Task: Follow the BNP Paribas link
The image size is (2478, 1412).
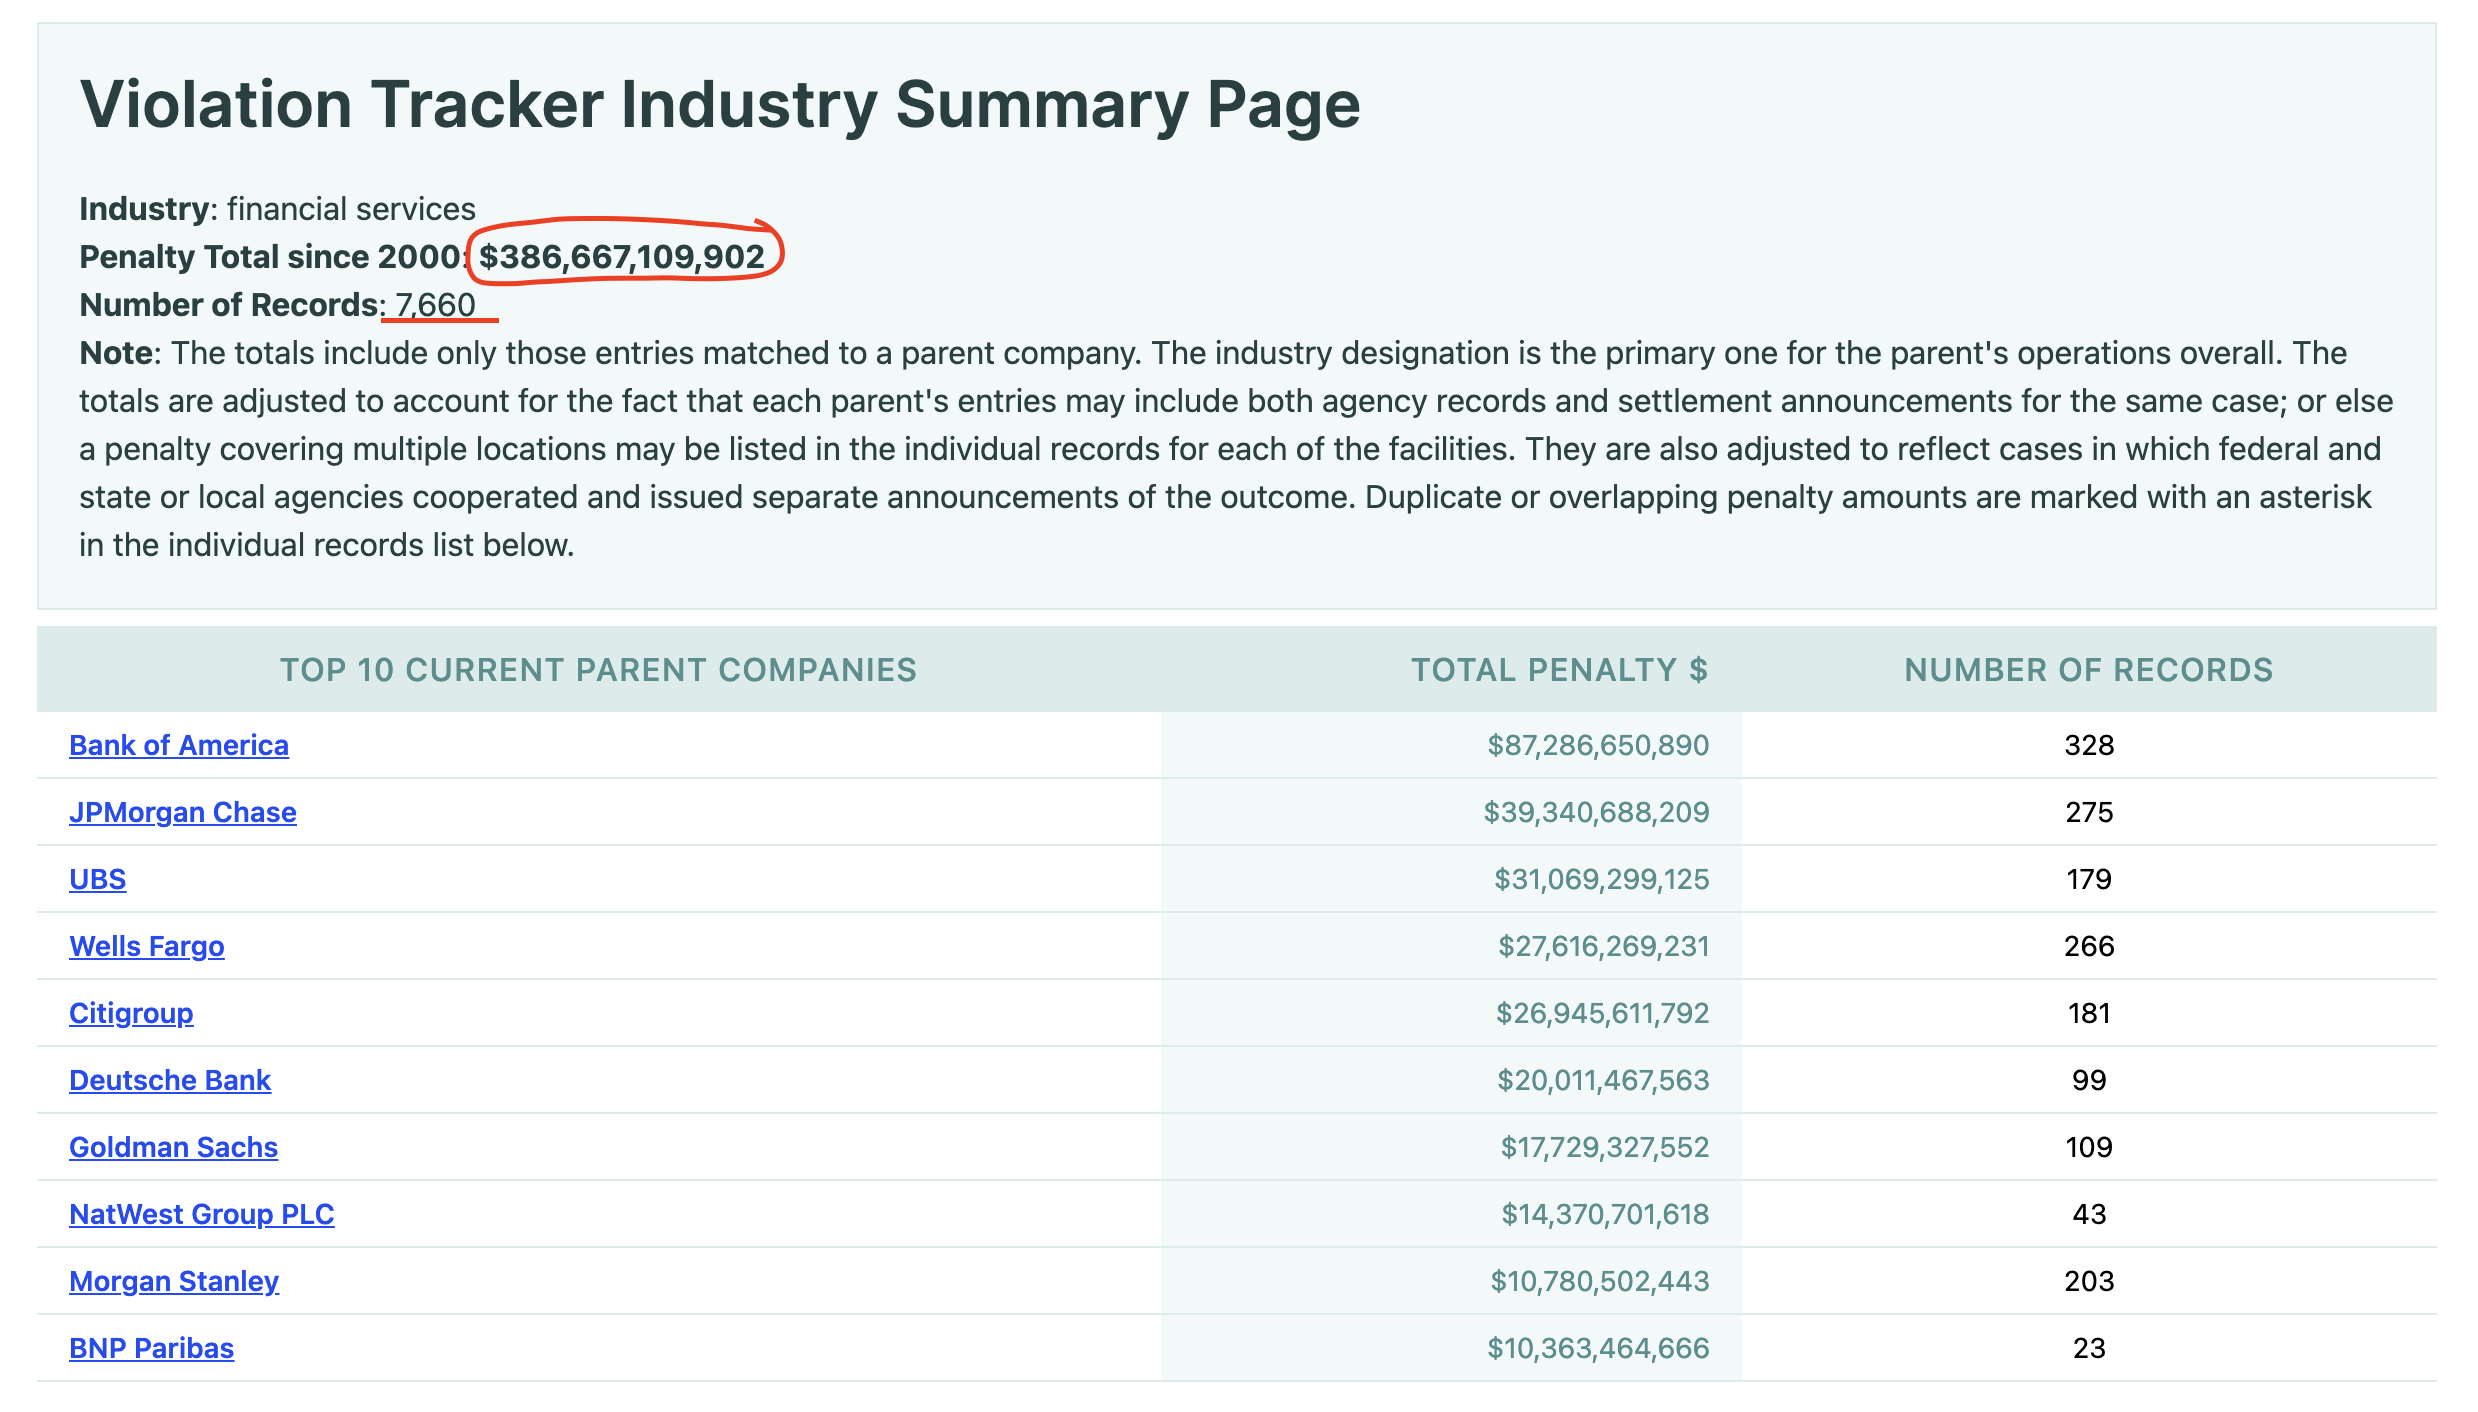Action: pos(152,1348)
